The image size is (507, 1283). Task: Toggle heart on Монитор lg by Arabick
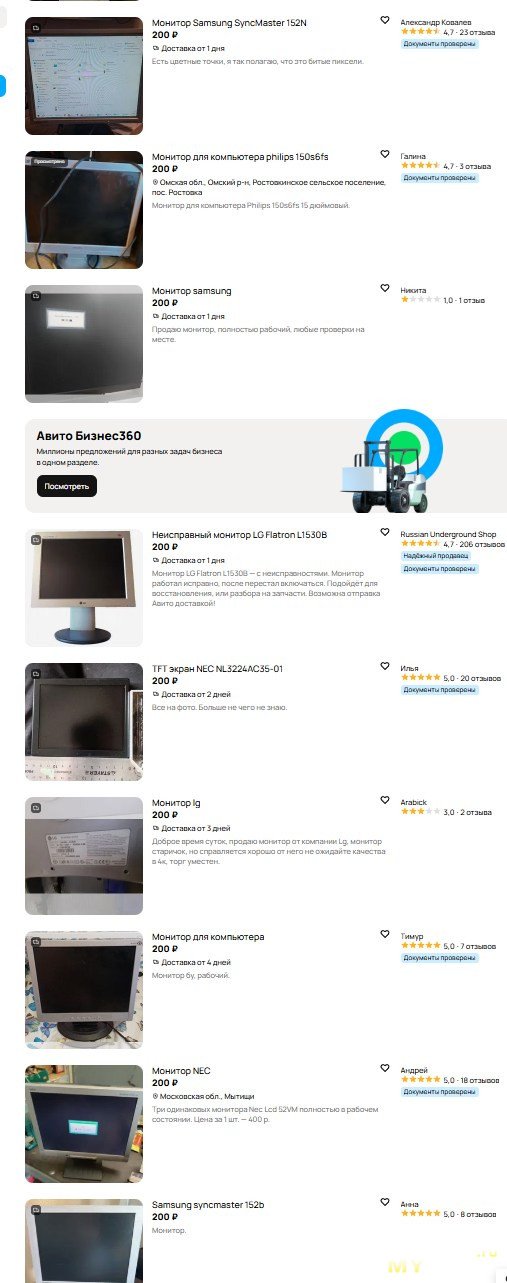coord(385,800)
